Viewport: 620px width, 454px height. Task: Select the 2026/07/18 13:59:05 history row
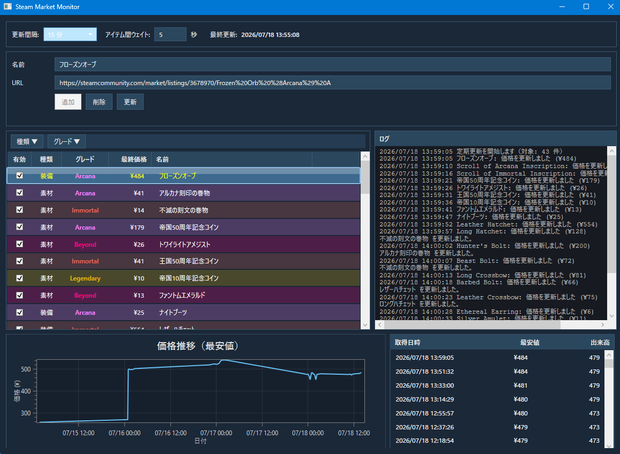pos(497,358)
